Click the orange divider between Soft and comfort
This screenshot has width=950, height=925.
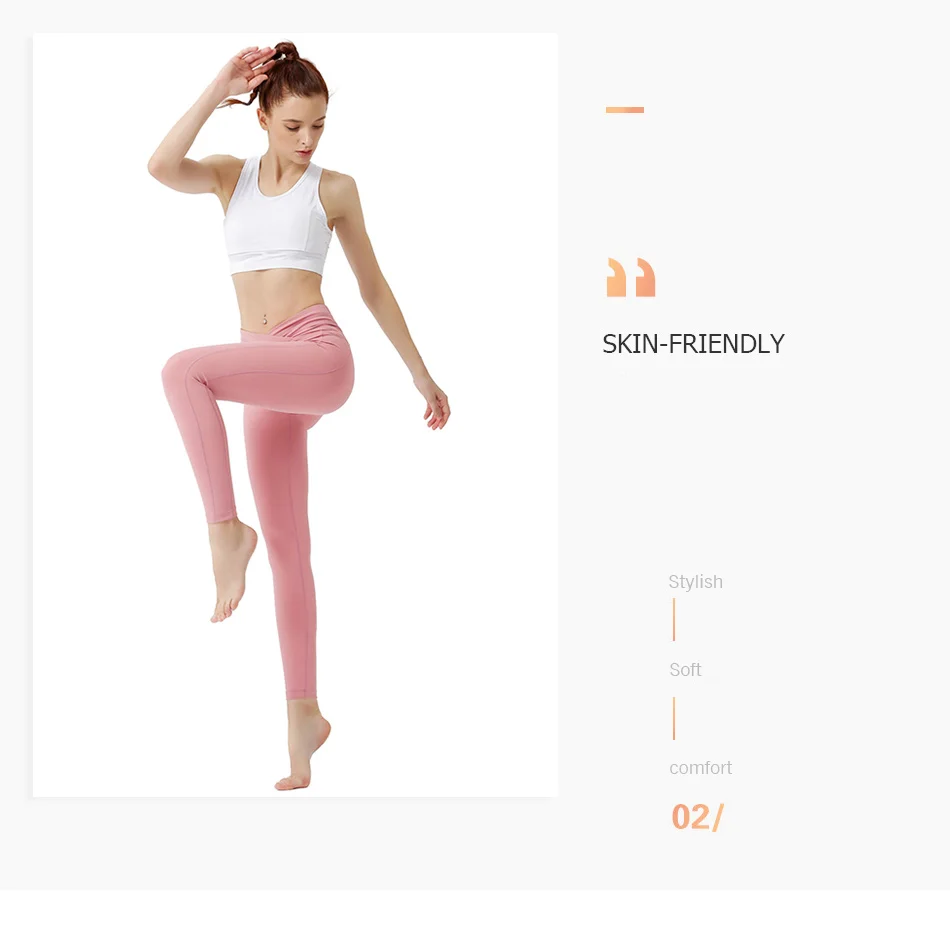(x=674, y=718)
